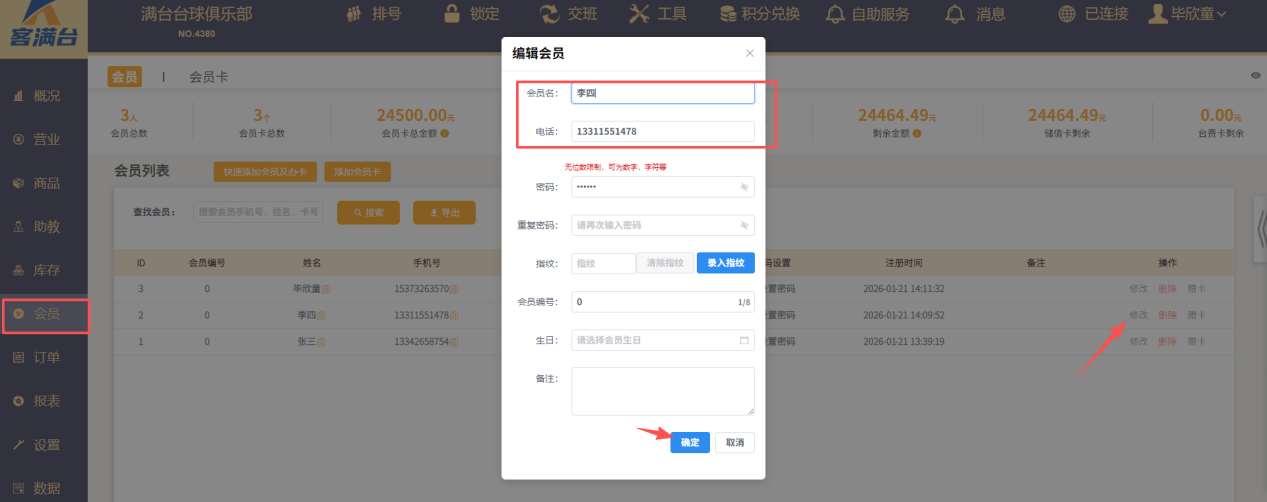Viewport: 1267px width, 502px height.
Task: Click the 搜索 search button
Action: point(368,212)
